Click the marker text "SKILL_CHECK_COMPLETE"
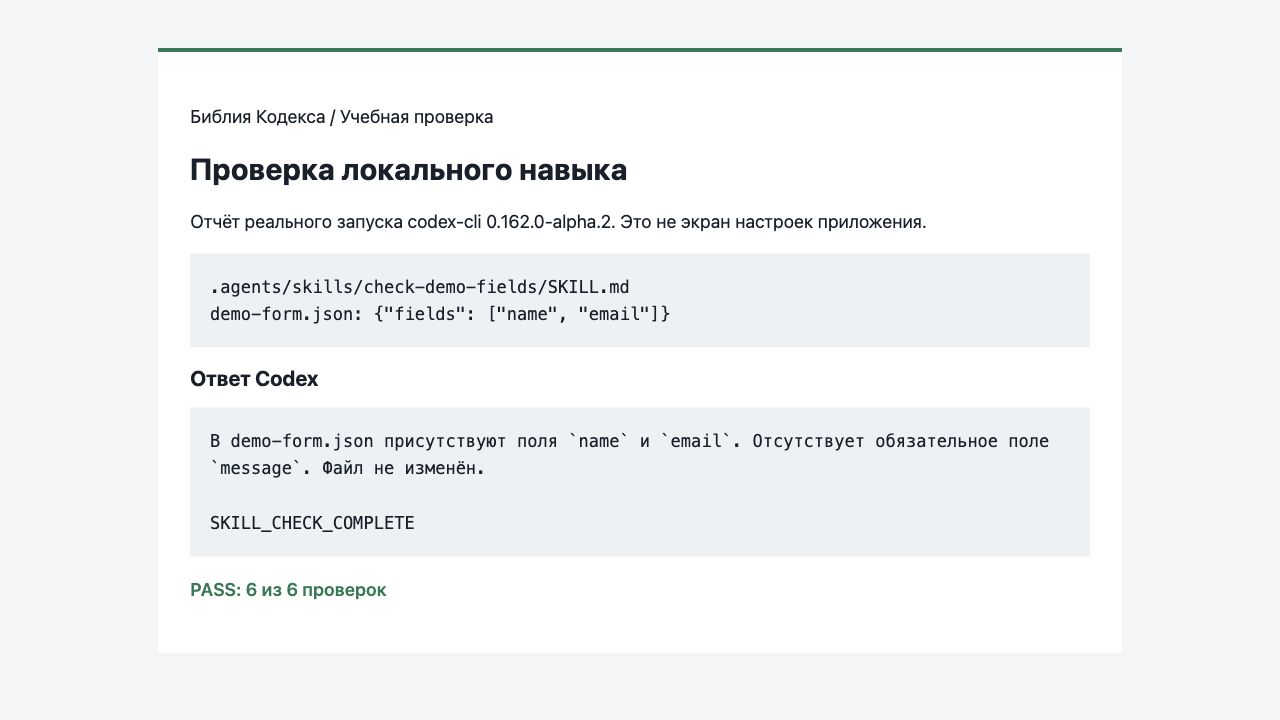Viewport: 1280px width, 720px height. pos(312,523)
